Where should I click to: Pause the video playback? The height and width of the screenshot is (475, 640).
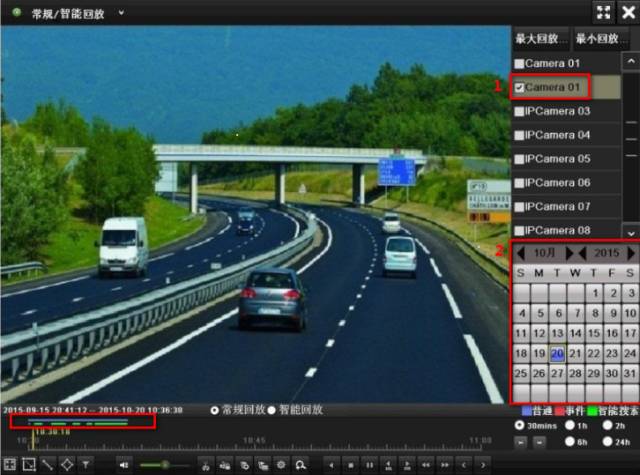pyautogui.click(x=369, y=465)
